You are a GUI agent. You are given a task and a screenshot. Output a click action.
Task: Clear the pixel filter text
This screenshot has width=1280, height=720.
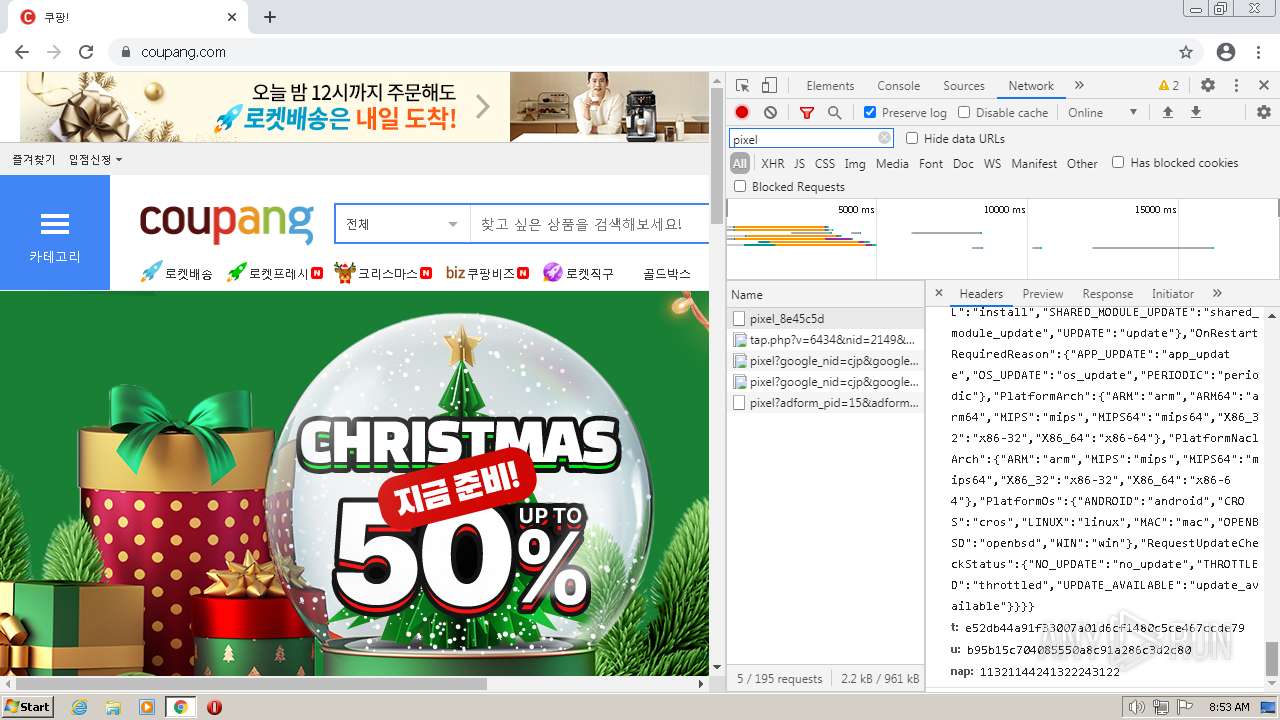(884, 139)
